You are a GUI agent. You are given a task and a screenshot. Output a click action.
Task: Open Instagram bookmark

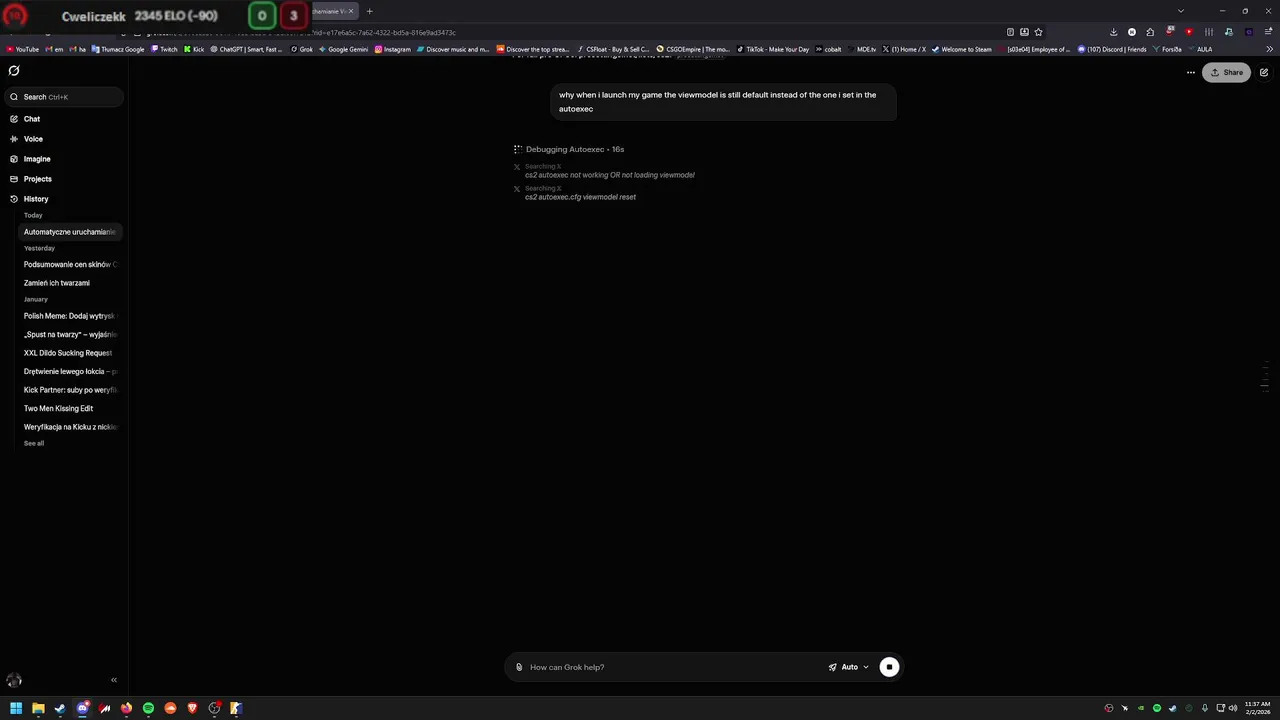click(393, 49)
